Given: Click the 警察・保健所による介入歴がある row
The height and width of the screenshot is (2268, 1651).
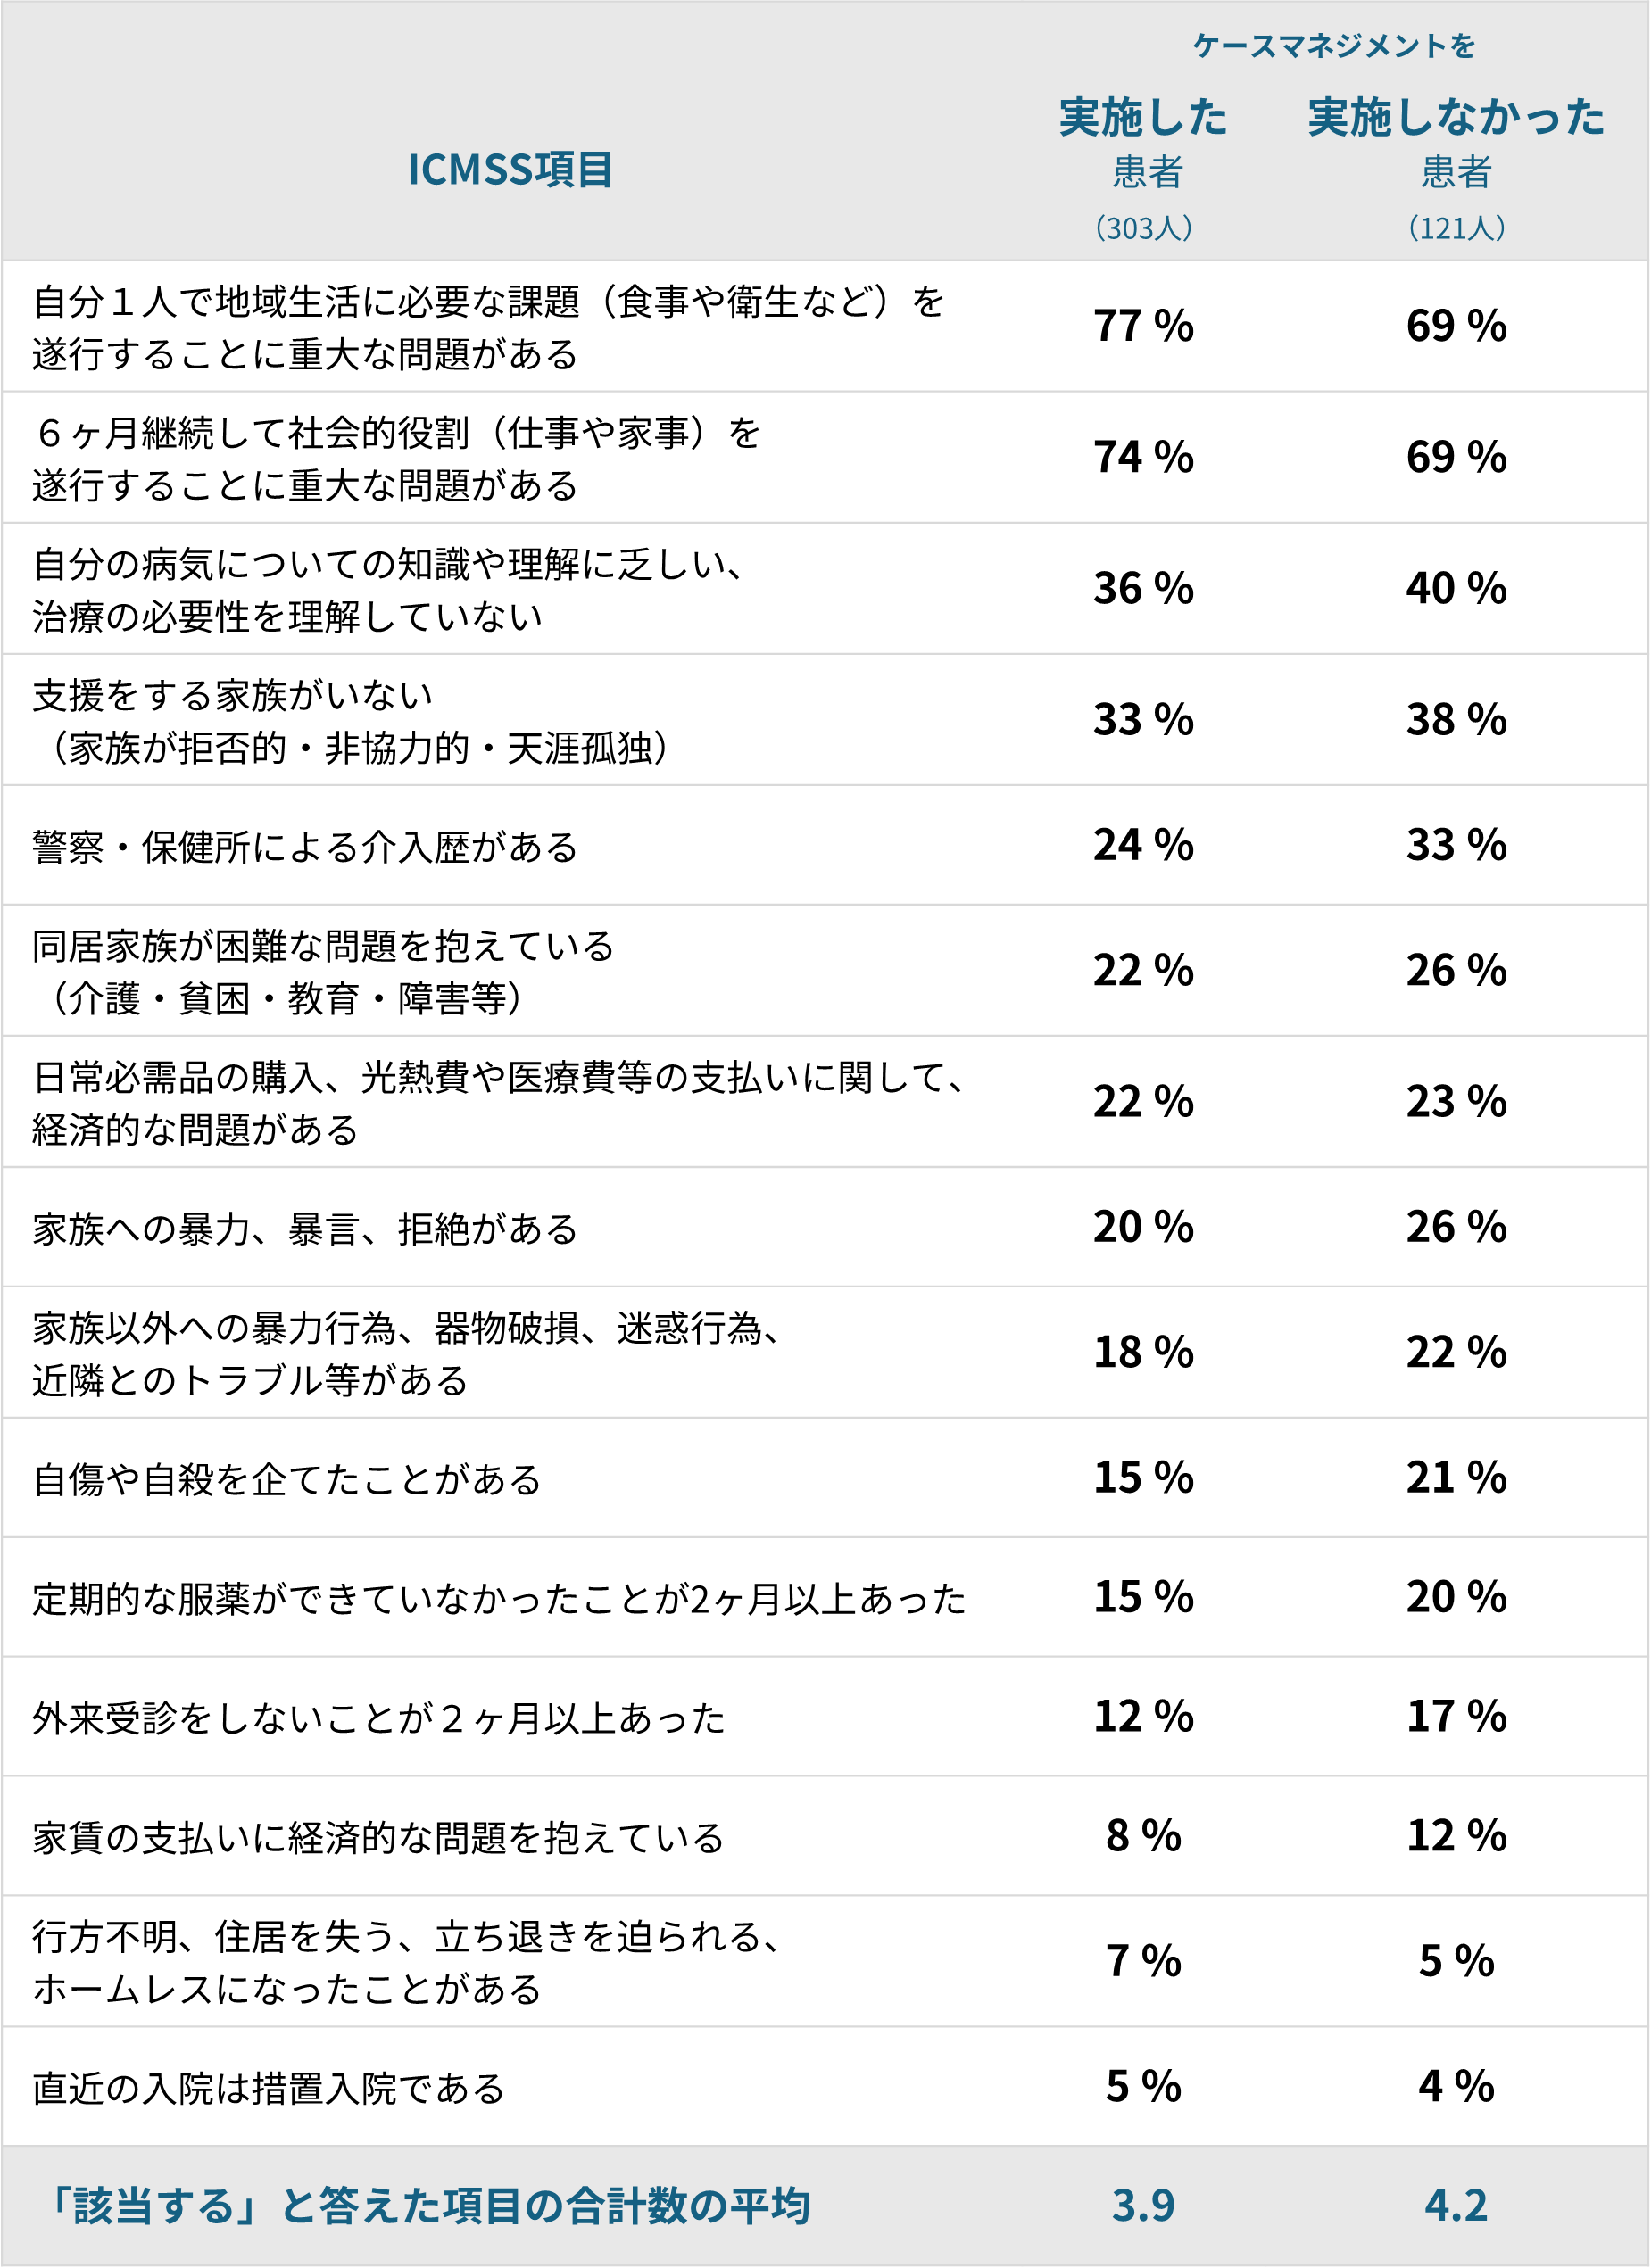Looking at the screenshot, I should click(x=825, y=846).
